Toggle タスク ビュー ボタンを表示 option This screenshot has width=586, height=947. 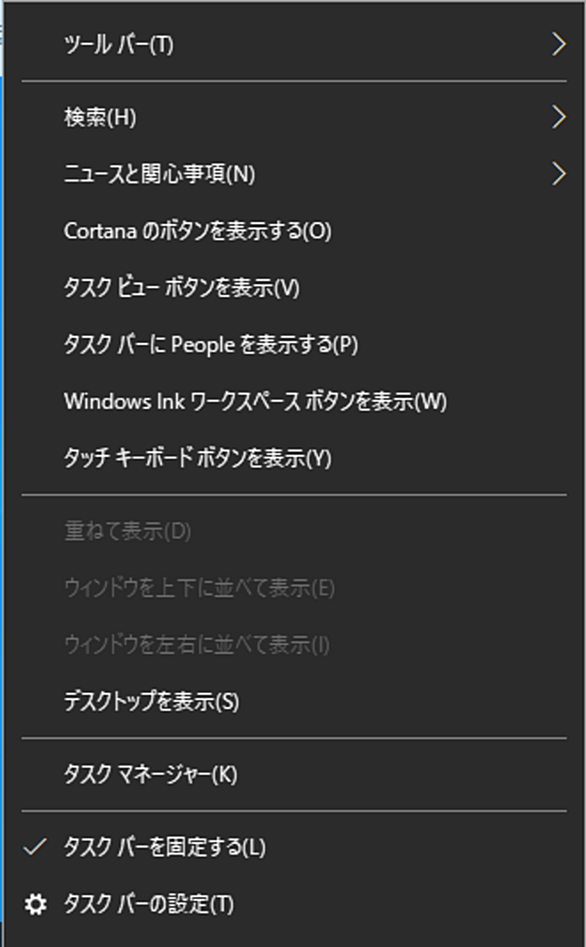(294, 287)
